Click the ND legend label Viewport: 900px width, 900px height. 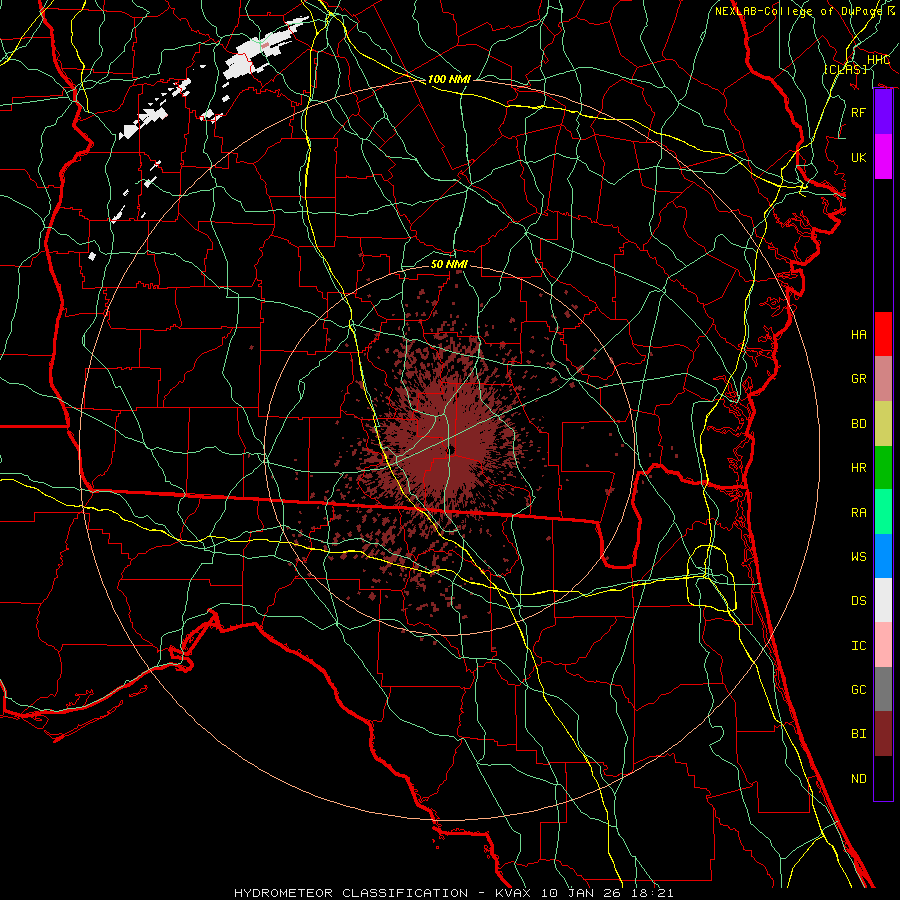859,779
